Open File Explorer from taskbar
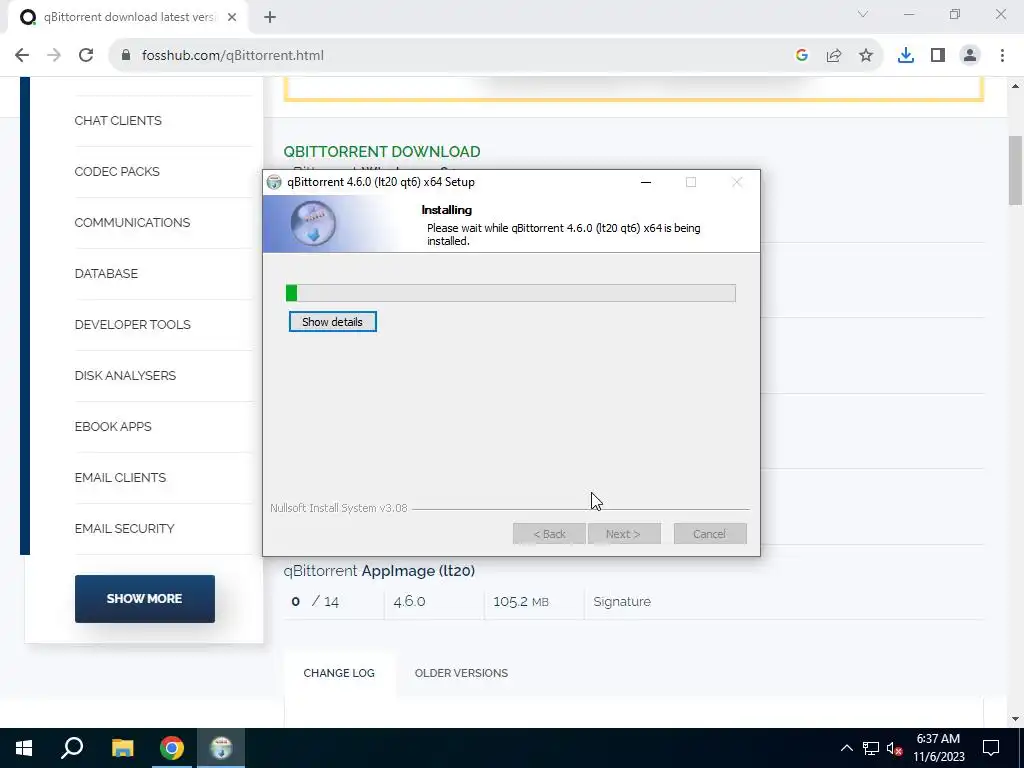The width and height of the screenshot is (1024, 768). pos(122,748)
